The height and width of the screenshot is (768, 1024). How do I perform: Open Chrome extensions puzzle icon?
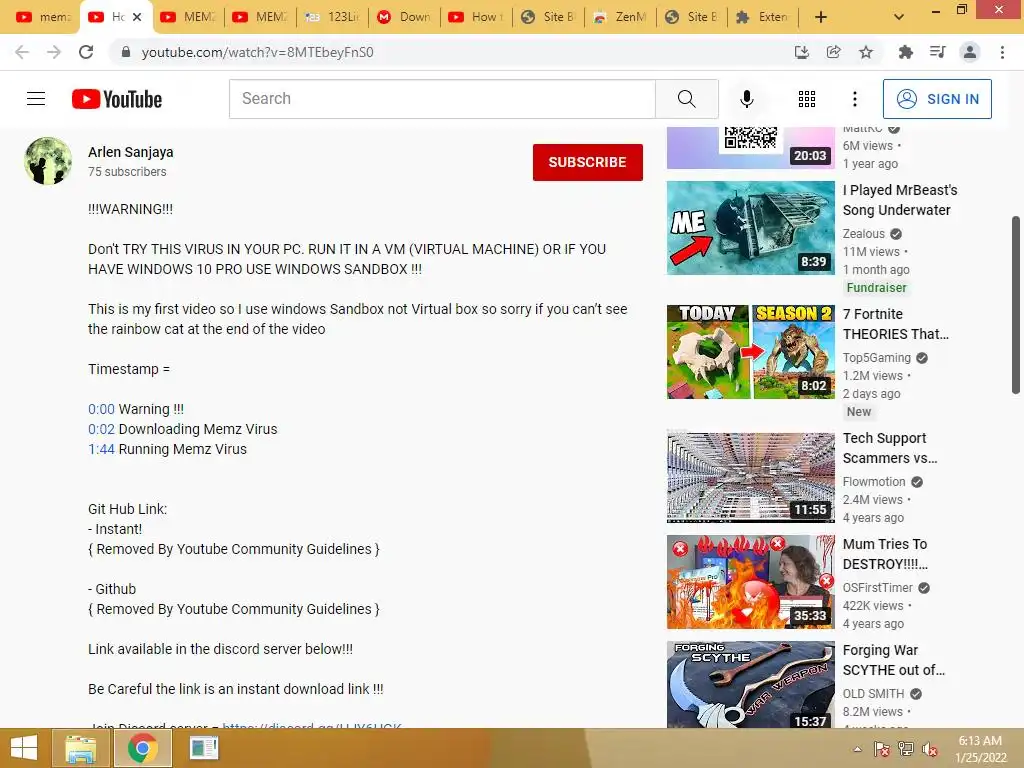[x=905, y=52]
